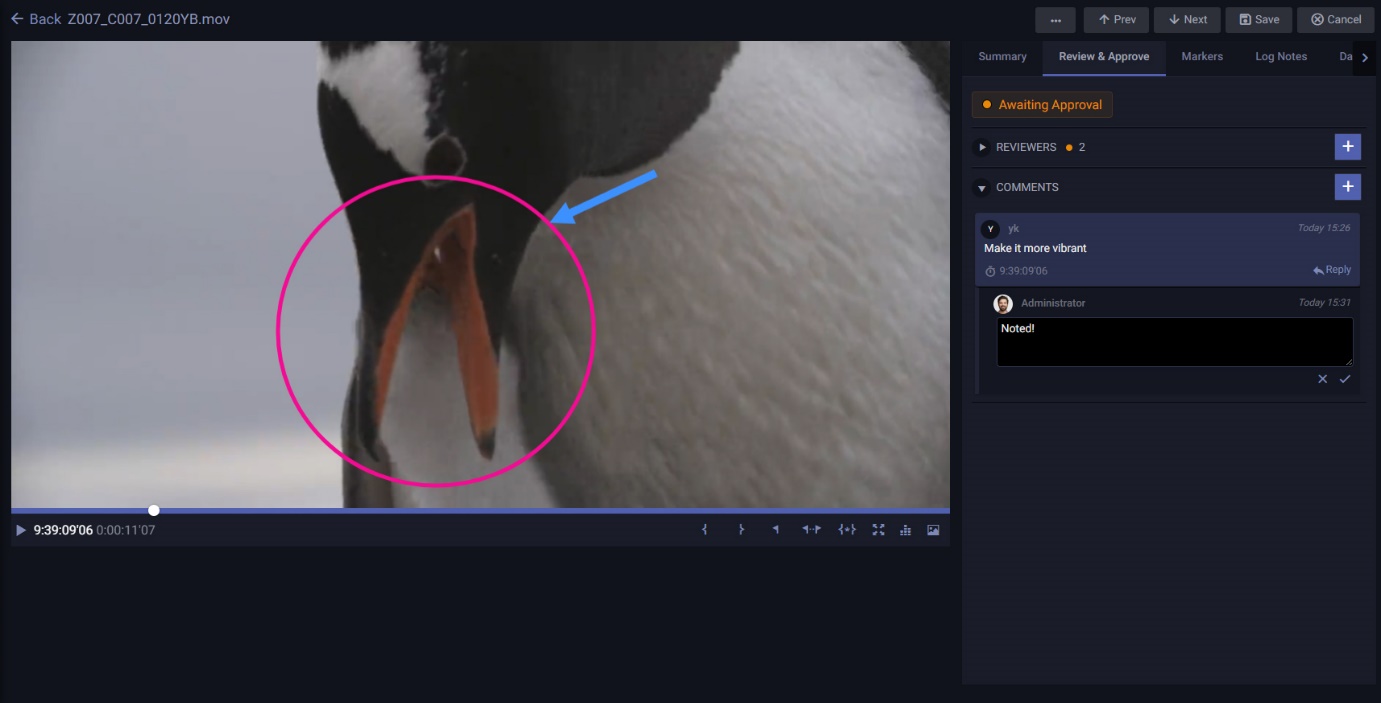Enter fullscreen video view
The image size is (1381, 703).
(x=878, y=530)
